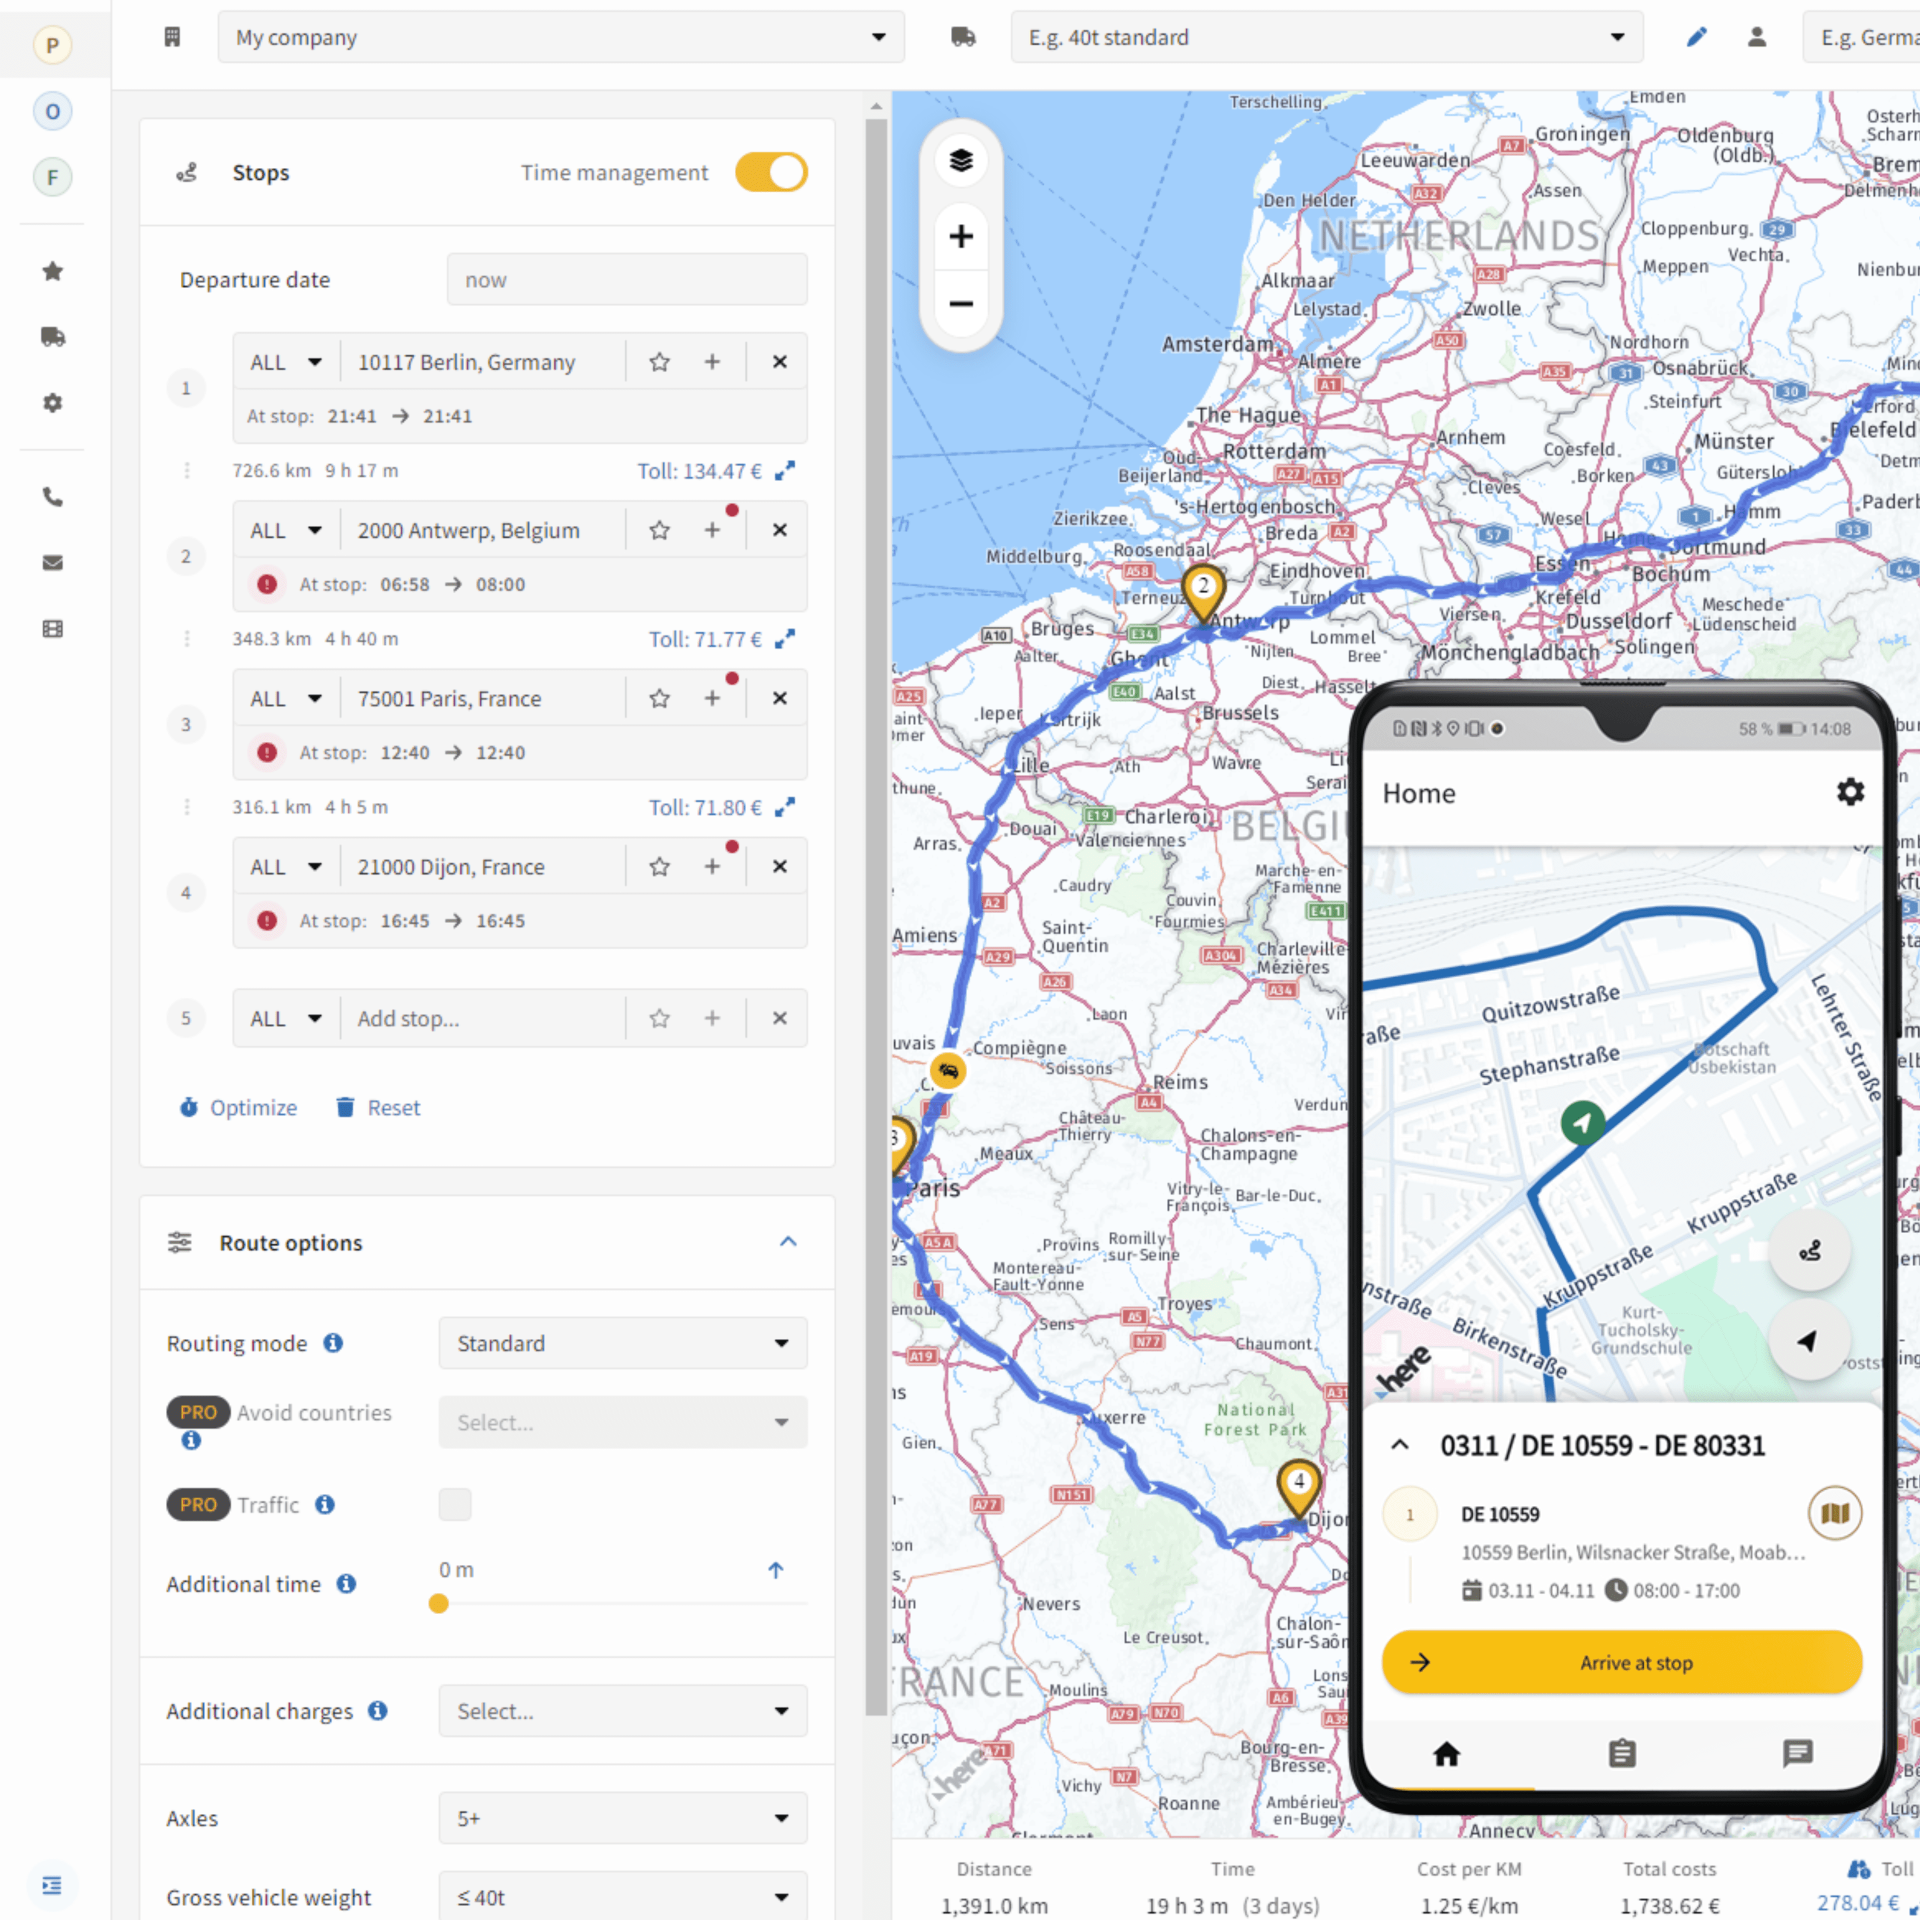Click the add stop plus icon for stop 2

pyautogui.click(x=714, y=529)
